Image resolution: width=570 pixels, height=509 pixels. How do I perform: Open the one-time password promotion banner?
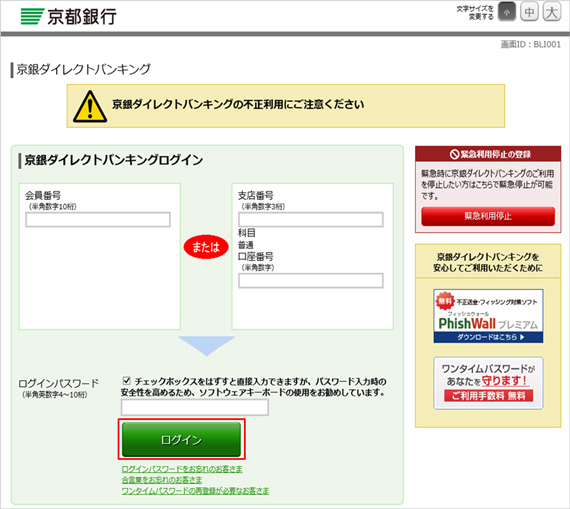(x=488, y=383)
